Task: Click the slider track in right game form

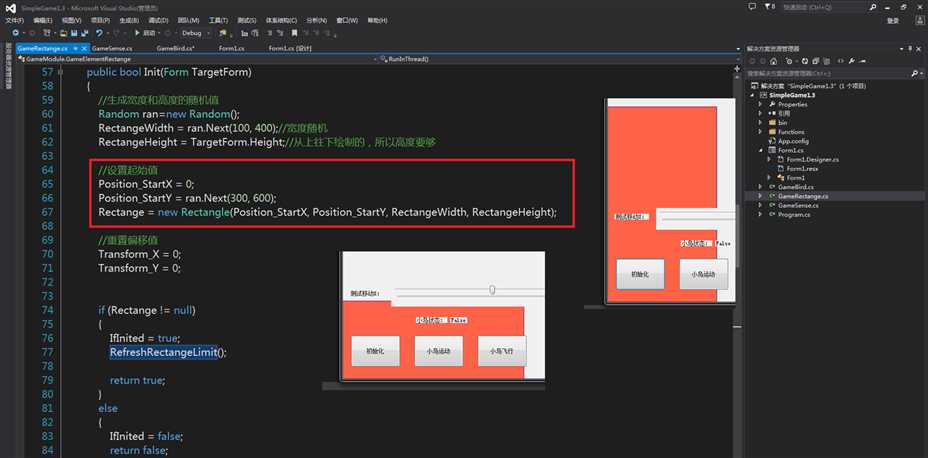Action: (697, 218)
